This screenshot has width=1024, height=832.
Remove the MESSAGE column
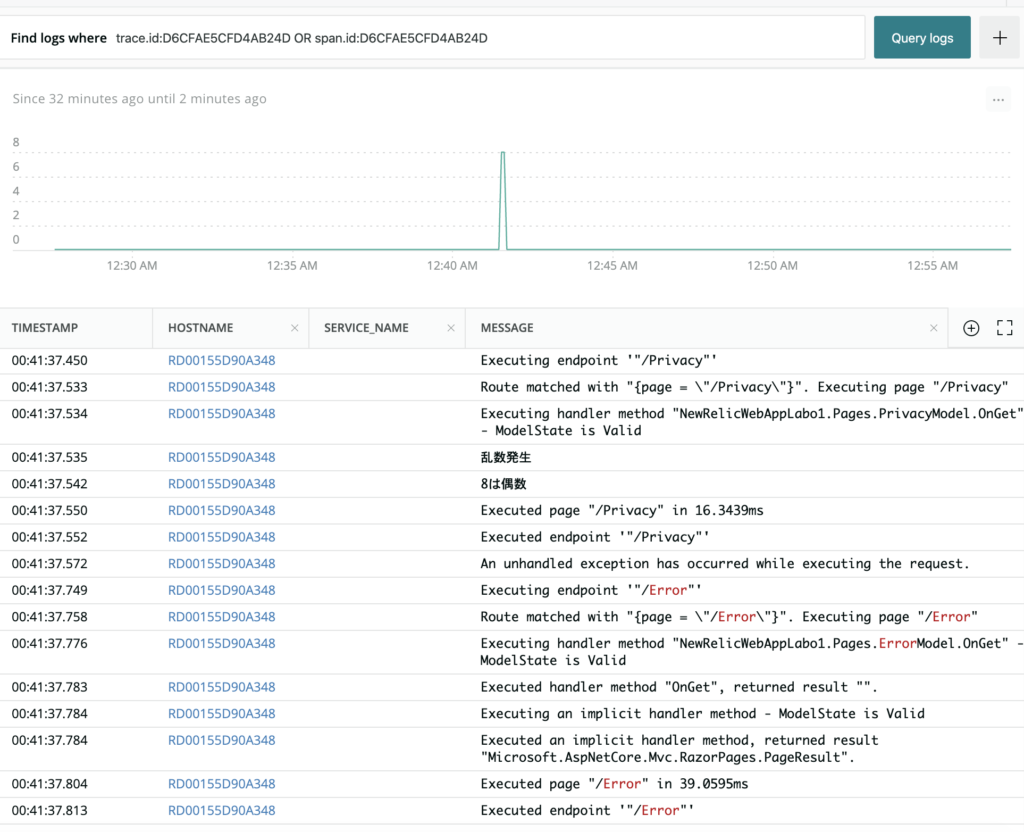(933, 328)
